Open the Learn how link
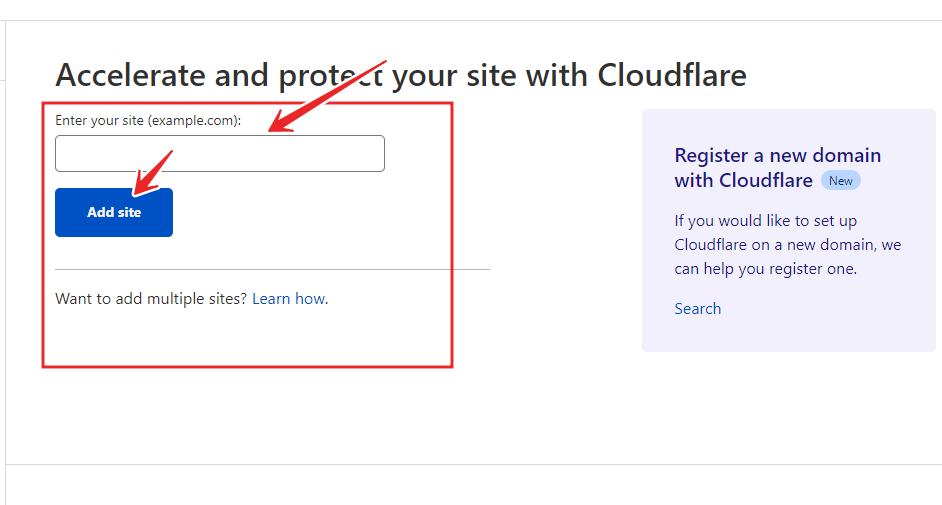Image resolution: width=942 pixels, height=505 pixels. coord(288,298)
